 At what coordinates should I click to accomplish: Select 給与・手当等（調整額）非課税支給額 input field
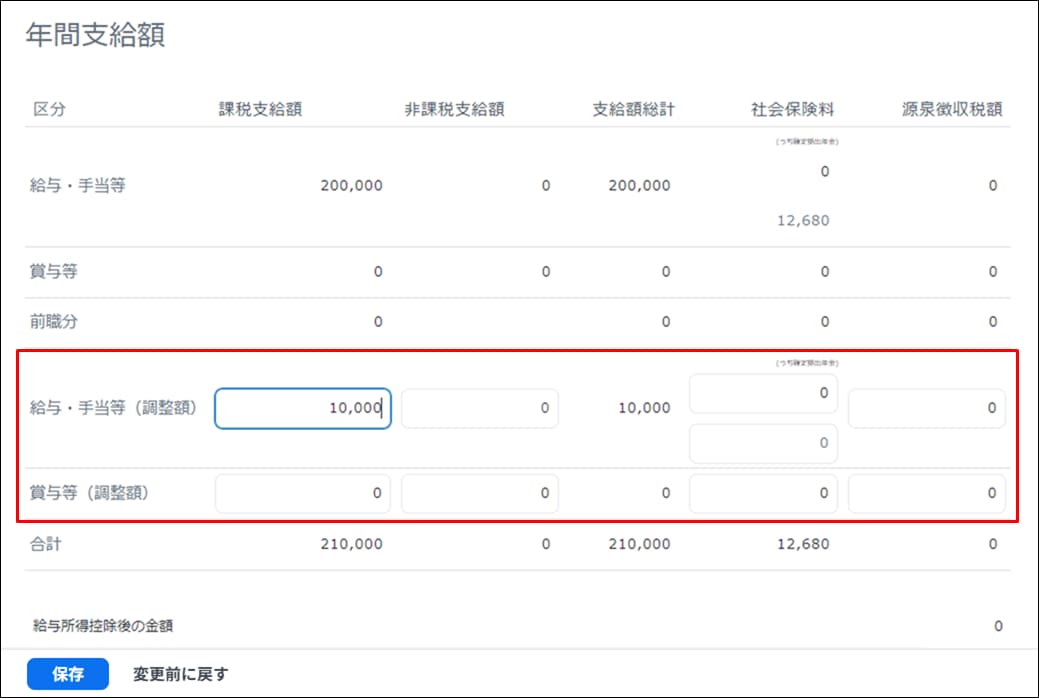(479, 408)
